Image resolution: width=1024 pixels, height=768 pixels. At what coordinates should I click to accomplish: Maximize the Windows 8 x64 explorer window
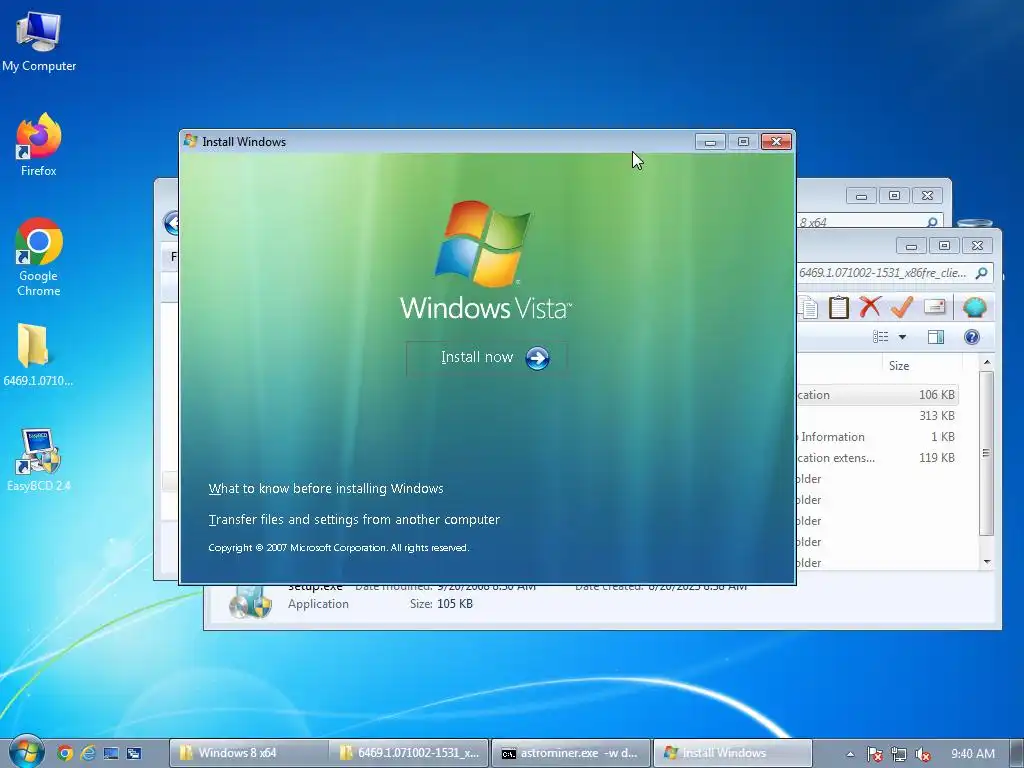coord(894,195)
